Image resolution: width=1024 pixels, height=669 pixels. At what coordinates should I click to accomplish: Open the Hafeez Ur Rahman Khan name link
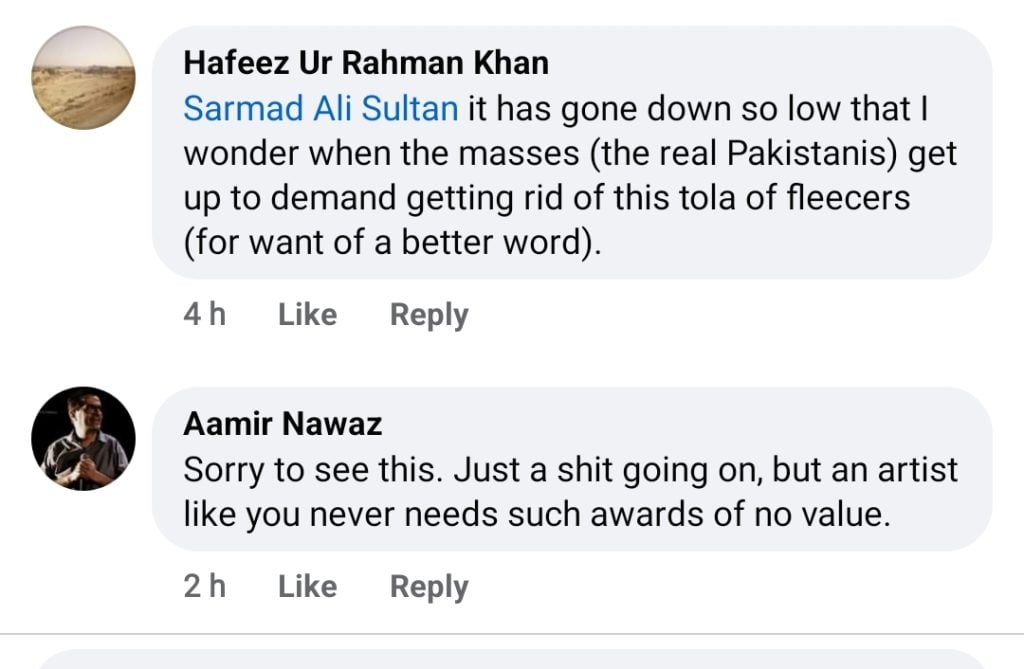[x=365, y=63]
